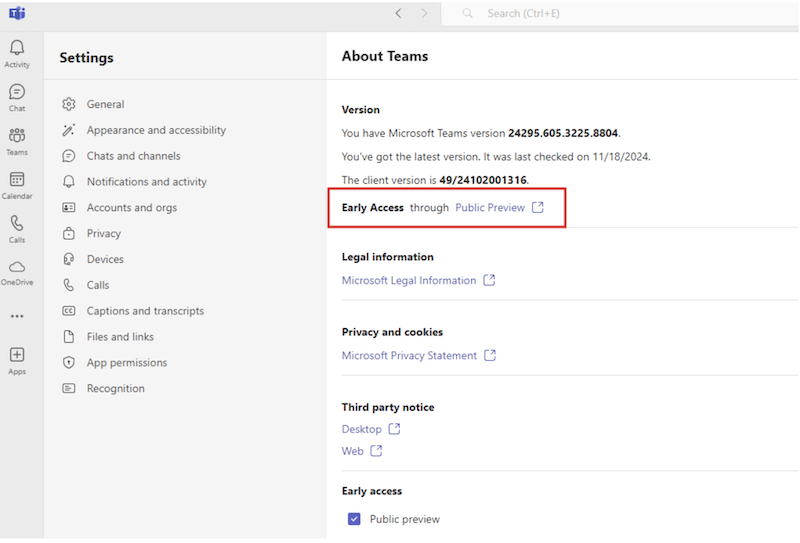Select Notifications and activity settings
The height and width of the screenshot is (543, 800).
[x=146, y=182]
